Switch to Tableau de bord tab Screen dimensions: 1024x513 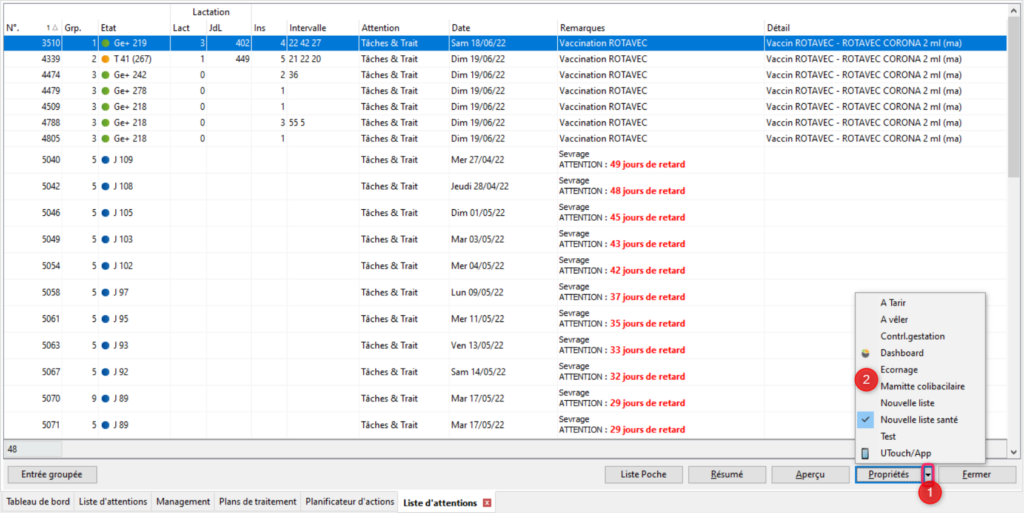point(37,502)
